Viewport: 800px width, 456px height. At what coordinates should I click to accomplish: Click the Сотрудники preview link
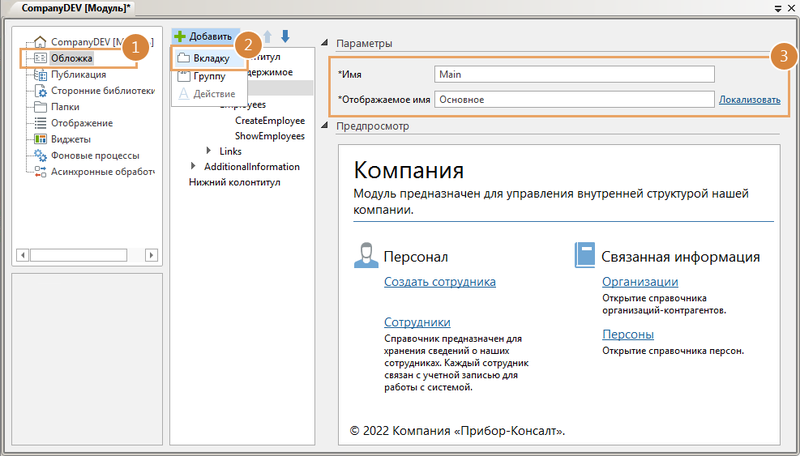pyautogui.click(x=417, y=322)
